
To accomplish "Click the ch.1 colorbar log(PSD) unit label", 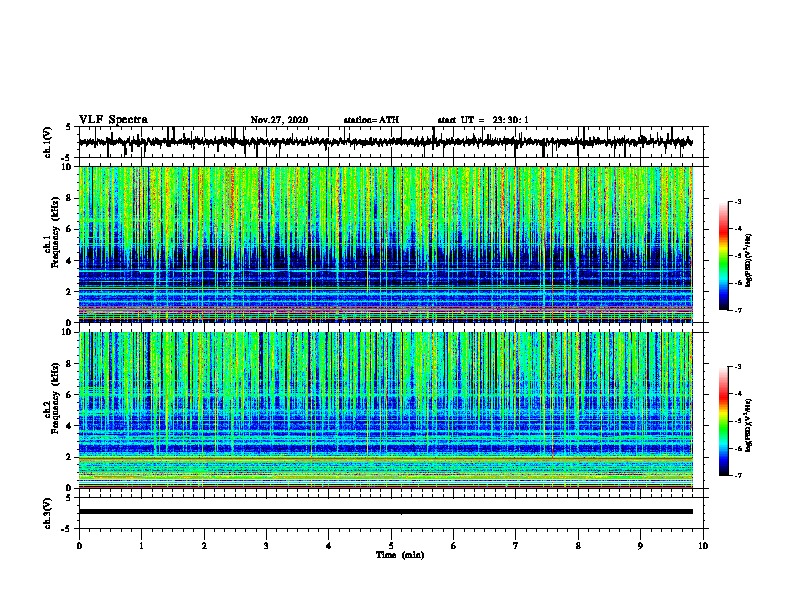I will coord(749,260).
